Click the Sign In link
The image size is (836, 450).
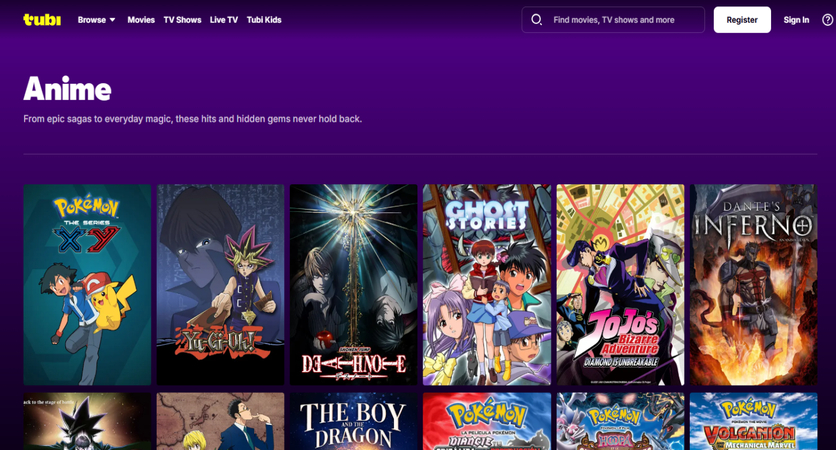coord(796,20)
